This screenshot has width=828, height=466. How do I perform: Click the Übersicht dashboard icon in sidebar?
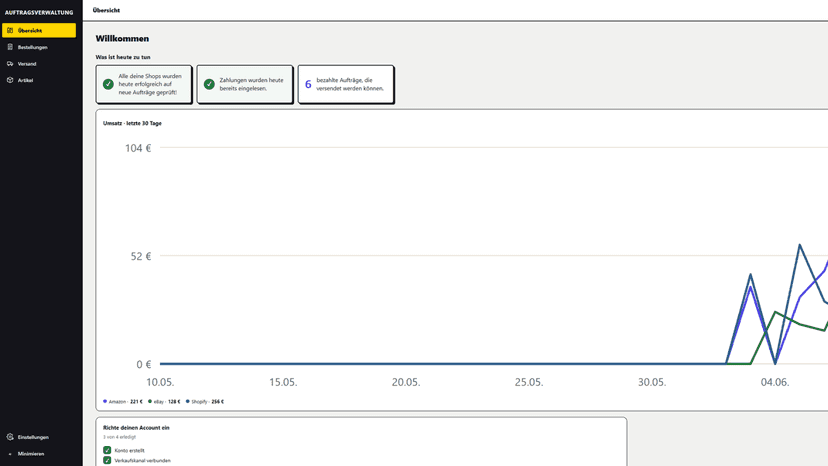(10, 31)
